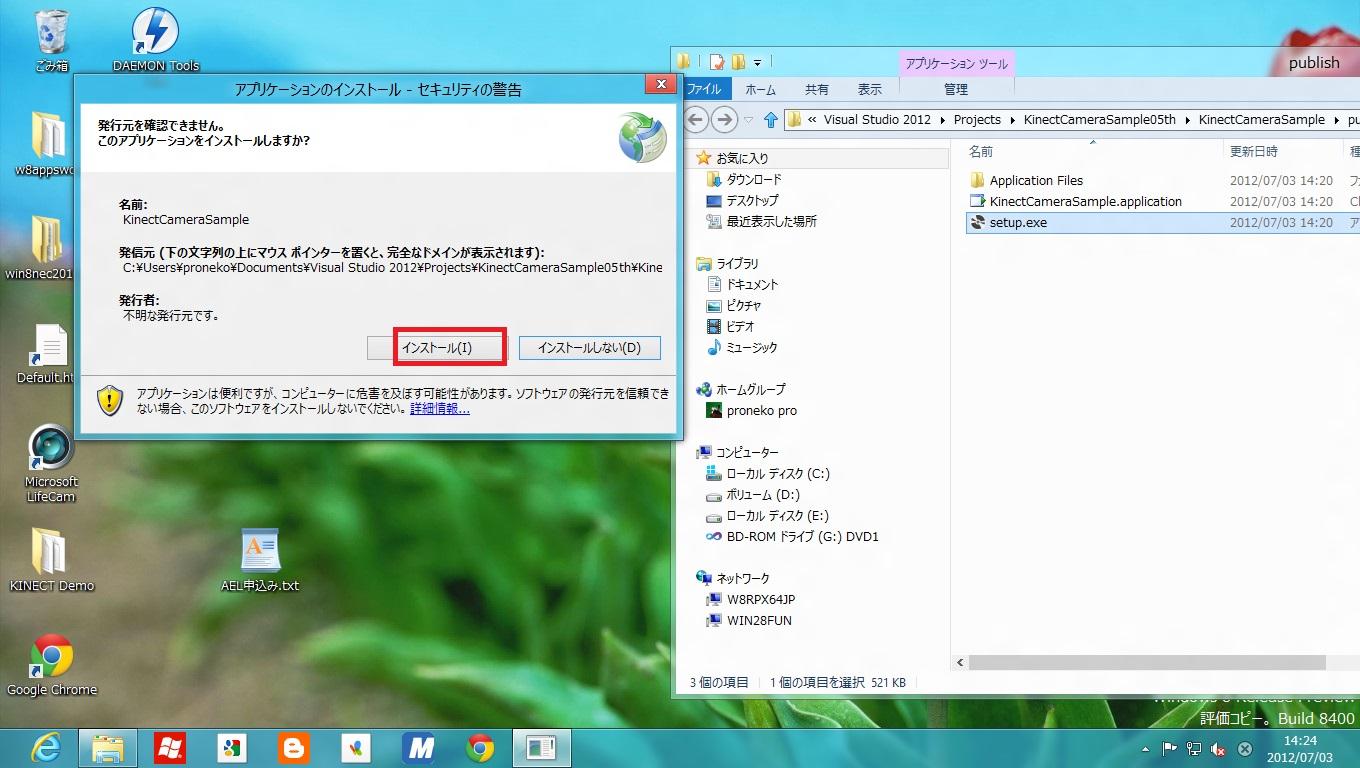Click the horizontal scrollbar in the file list
The image size is (1360, 768).
click(1147, 662)
